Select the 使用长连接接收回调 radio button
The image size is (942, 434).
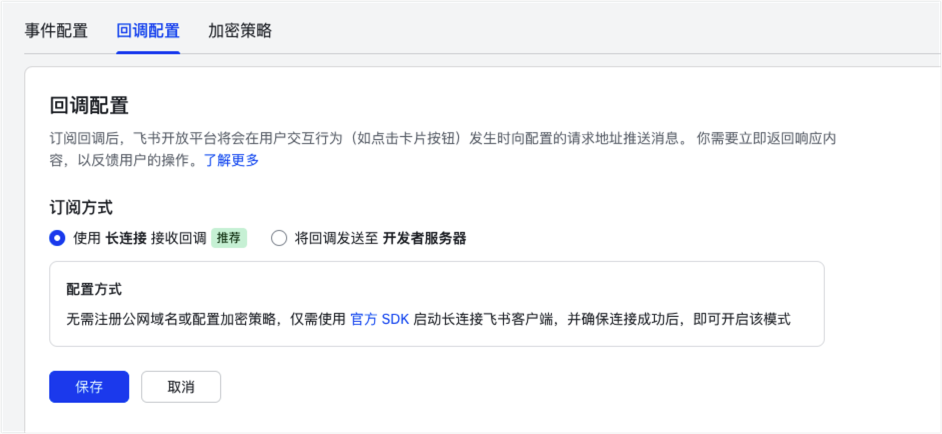pyautogui.click(x=57, y=238)
